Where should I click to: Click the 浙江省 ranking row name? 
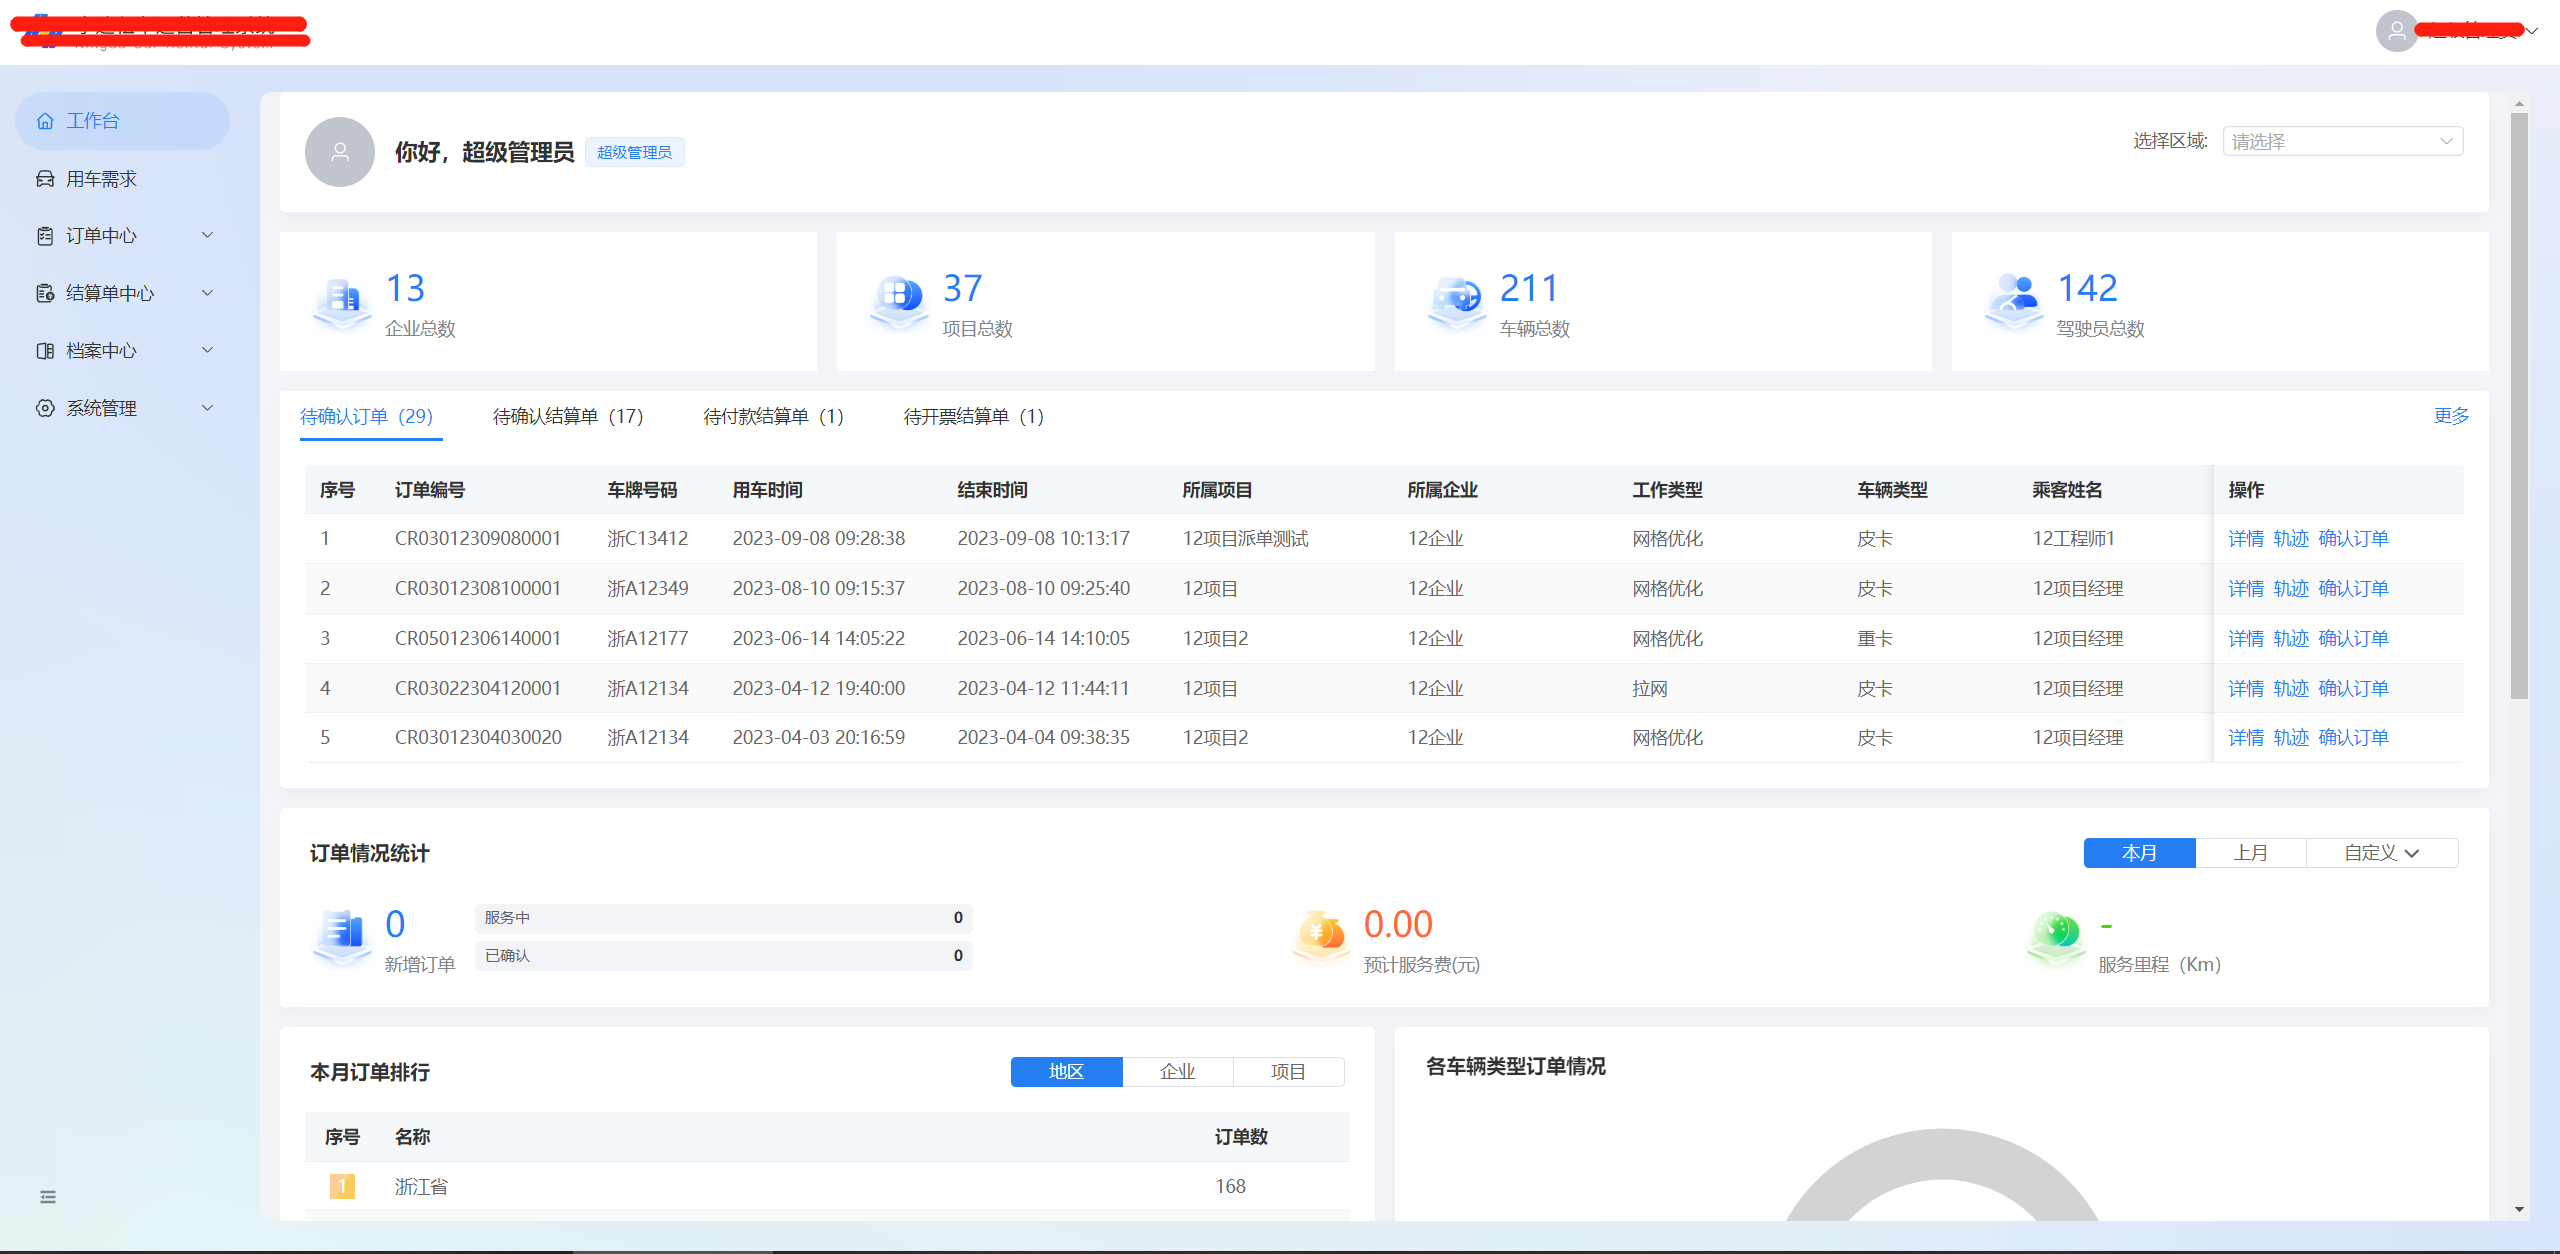(421, 1186)
